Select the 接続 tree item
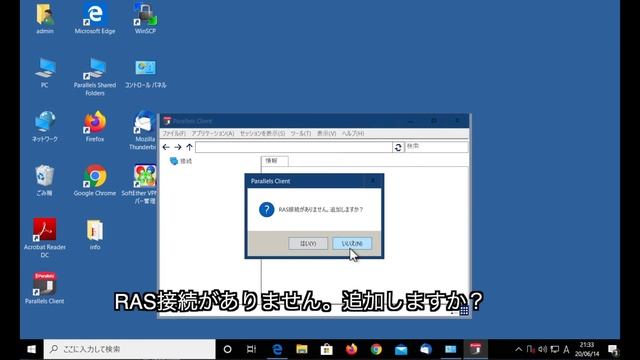The width and height of the screenshot is (640, 360). click(181, 161)
